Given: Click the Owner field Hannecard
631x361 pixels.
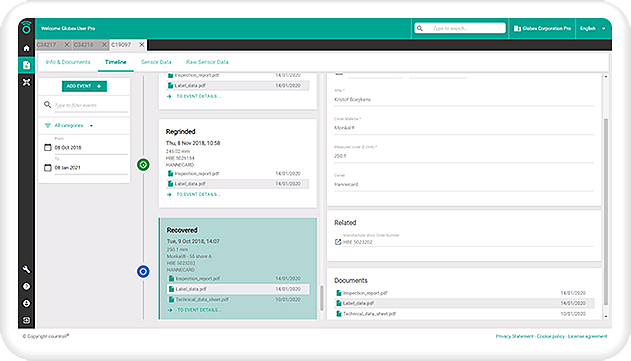Looking at the screenshot, I should (x=464, y=184).
